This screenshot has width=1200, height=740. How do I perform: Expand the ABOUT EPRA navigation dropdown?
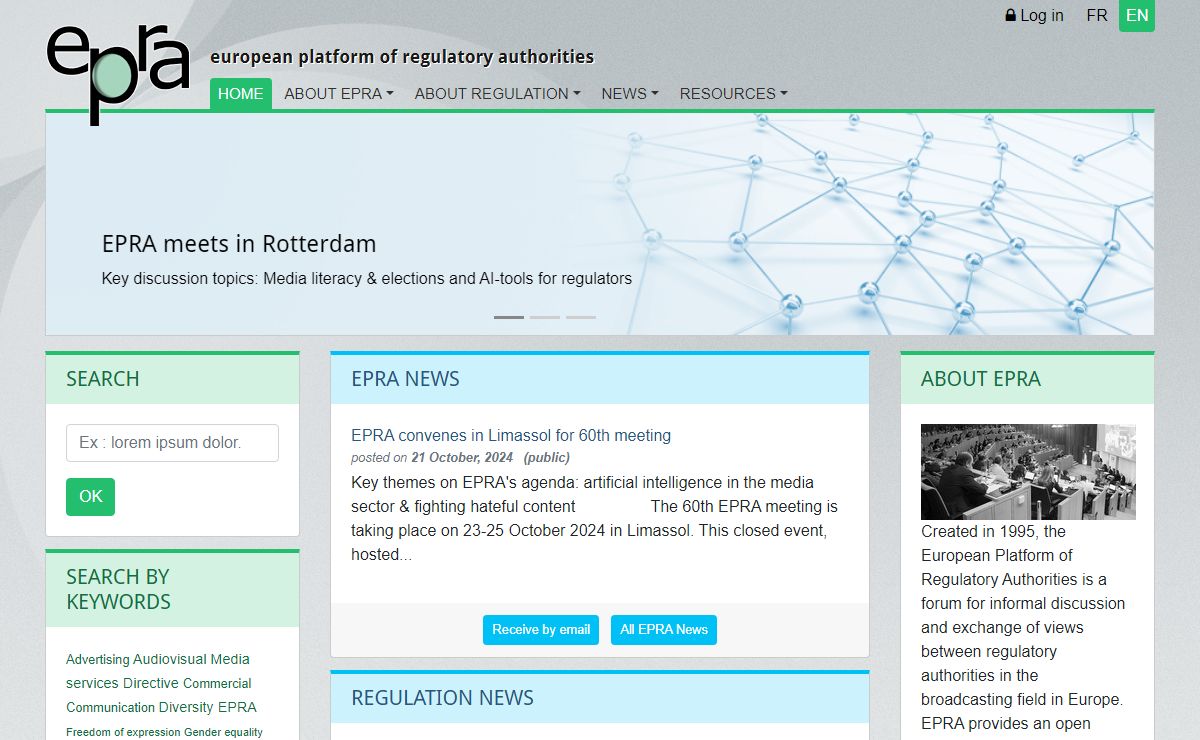point(339,94)
